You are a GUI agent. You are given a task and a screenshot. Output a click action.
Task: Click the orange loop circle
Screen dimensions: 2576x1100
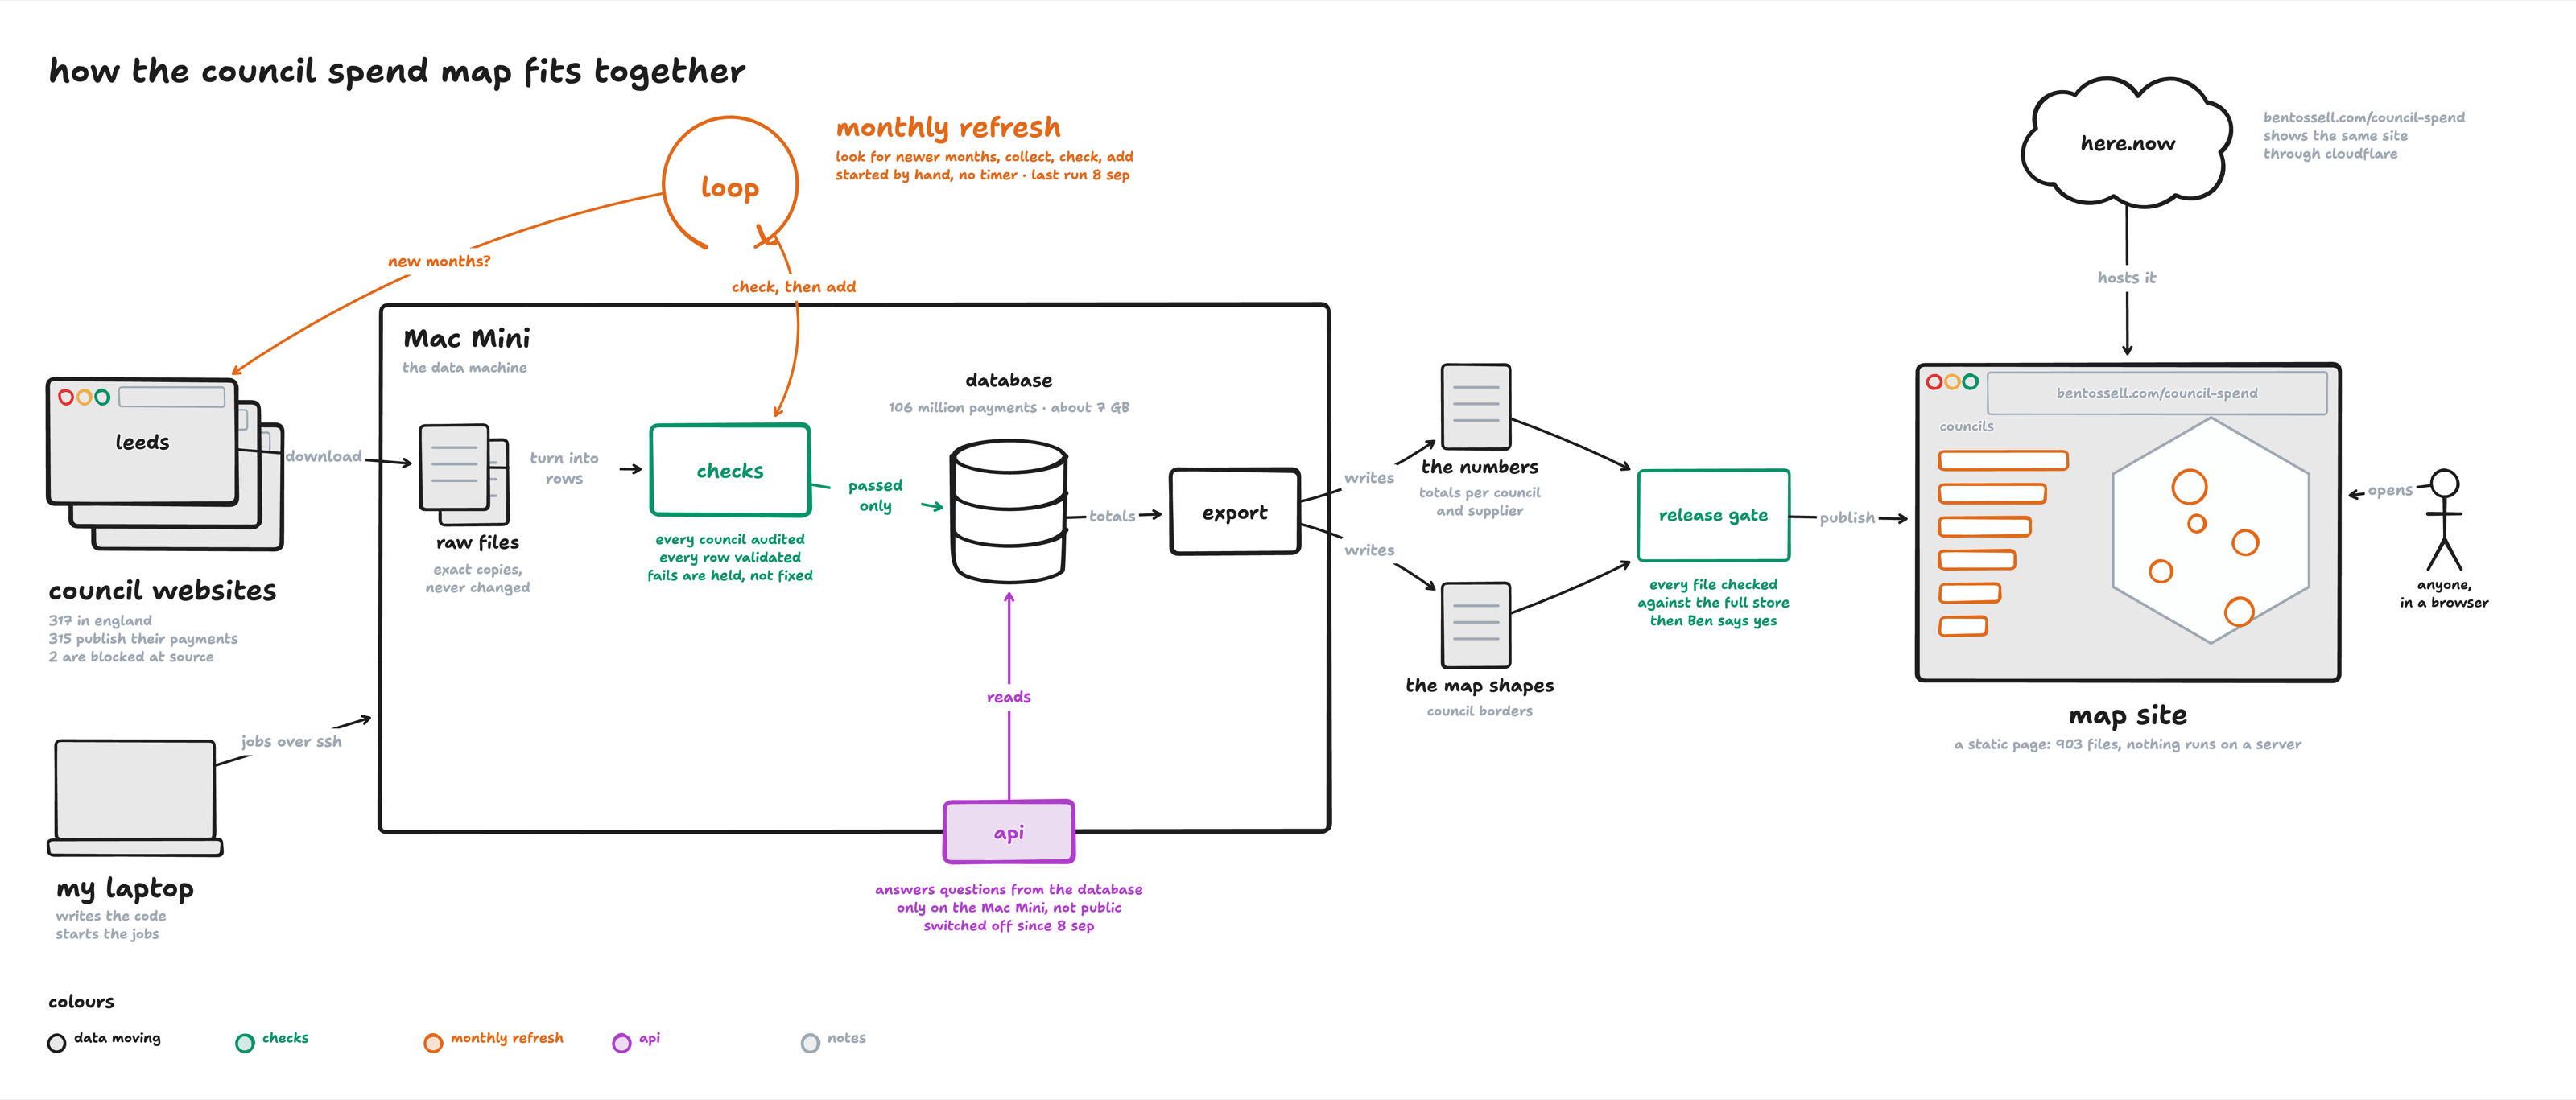point(730,184)
